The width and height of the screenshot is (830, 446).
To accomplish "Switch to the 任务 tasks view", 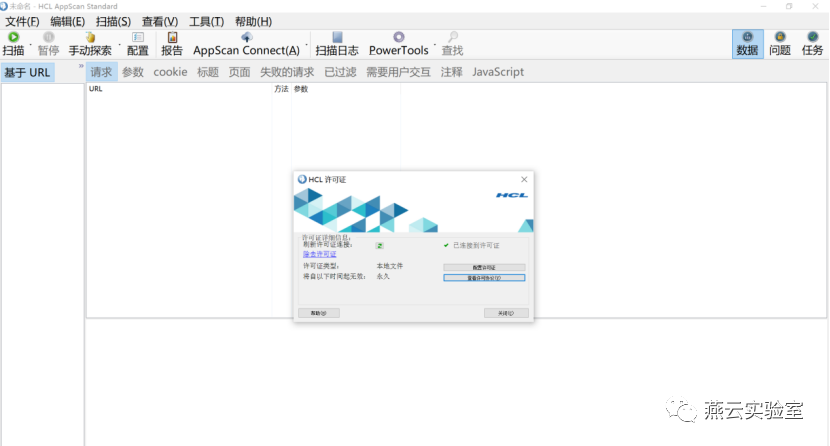I will pyautogui.click(x=812, y=43).
